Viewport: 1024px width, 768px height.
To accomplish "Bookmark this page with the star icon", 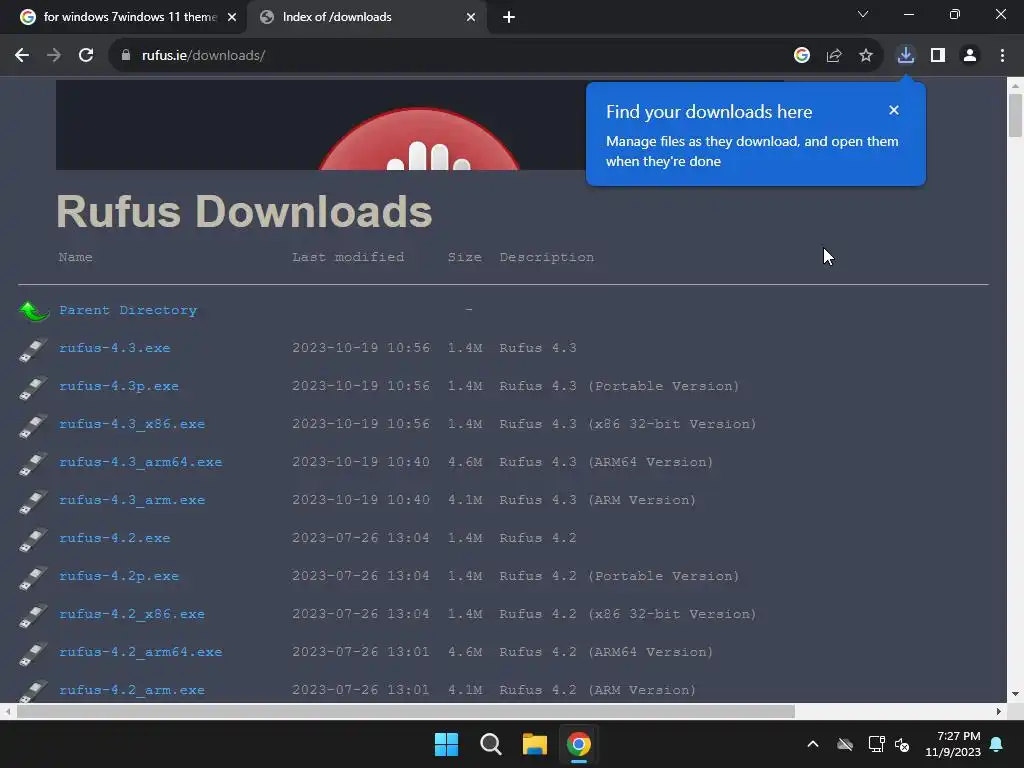I will point(866,56).
